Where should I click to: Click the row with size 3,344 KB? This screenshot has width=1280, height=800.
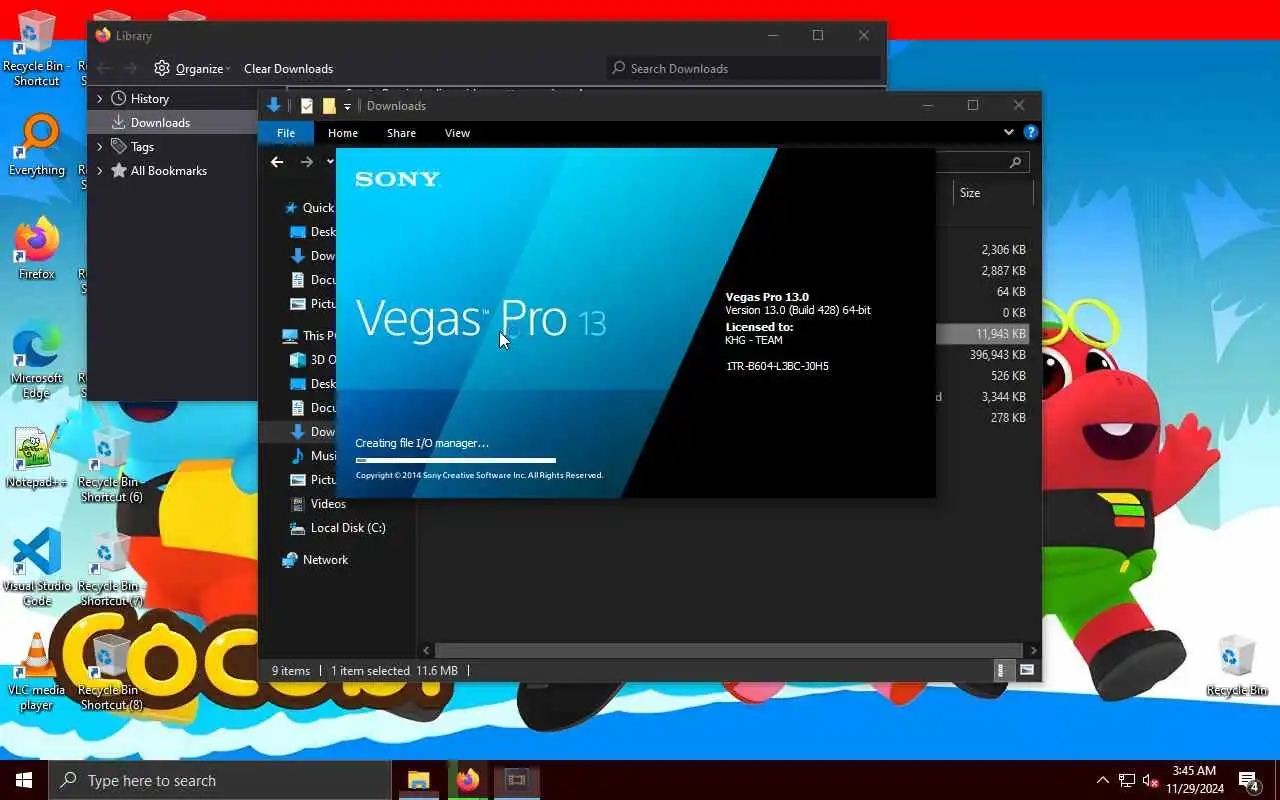[984, 397]
